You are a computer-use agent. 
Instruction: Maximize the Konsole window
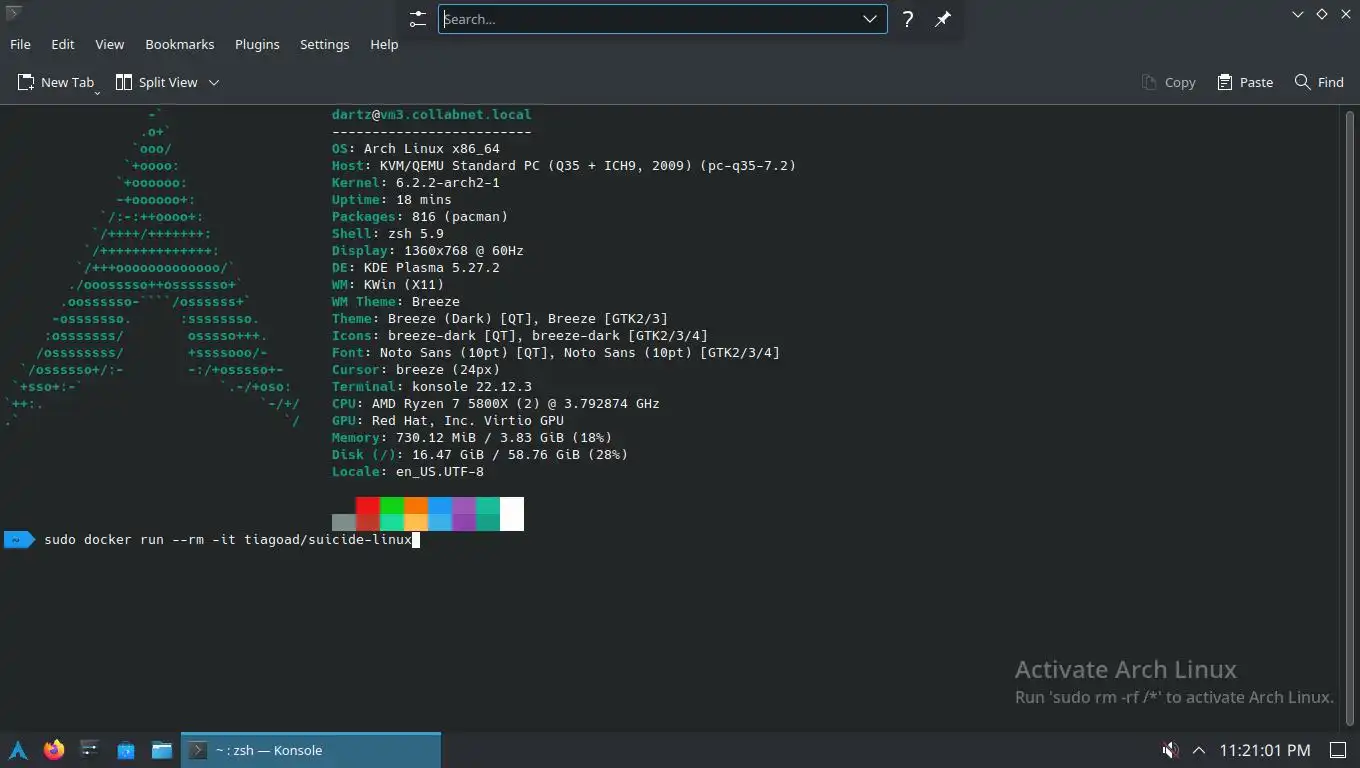click(1321, 14)
